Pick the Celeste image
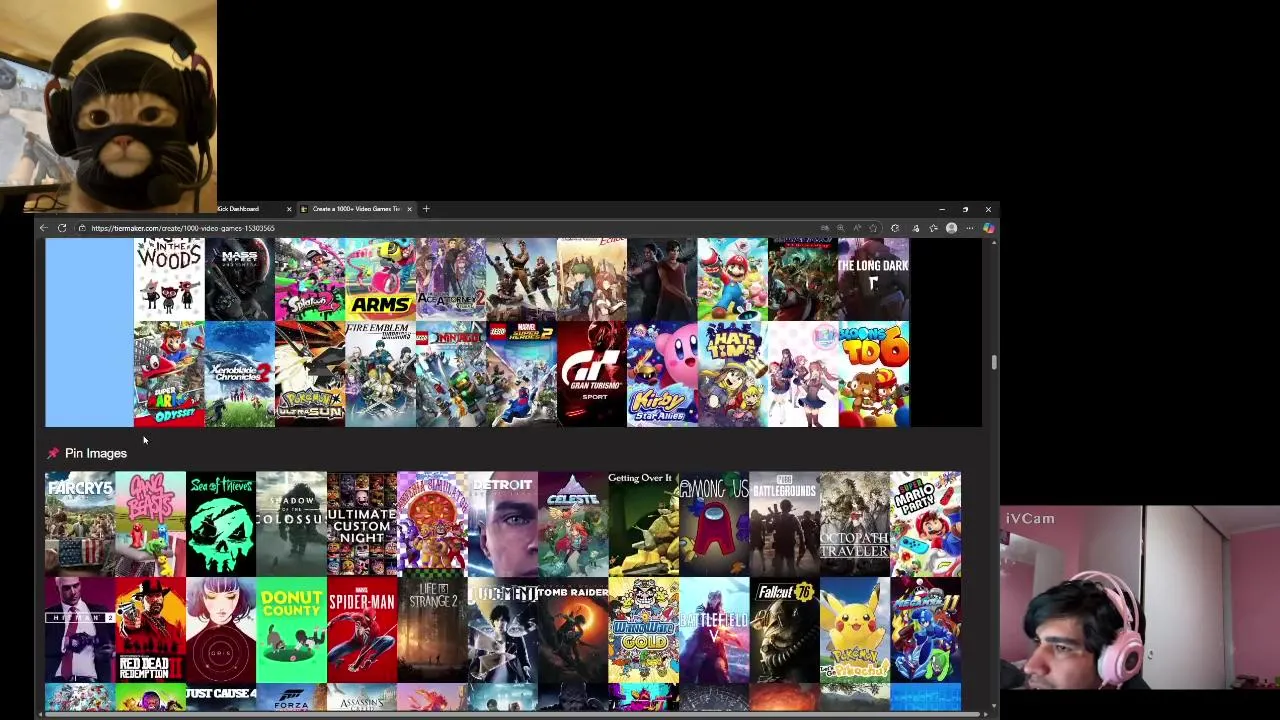 (573, 524)
